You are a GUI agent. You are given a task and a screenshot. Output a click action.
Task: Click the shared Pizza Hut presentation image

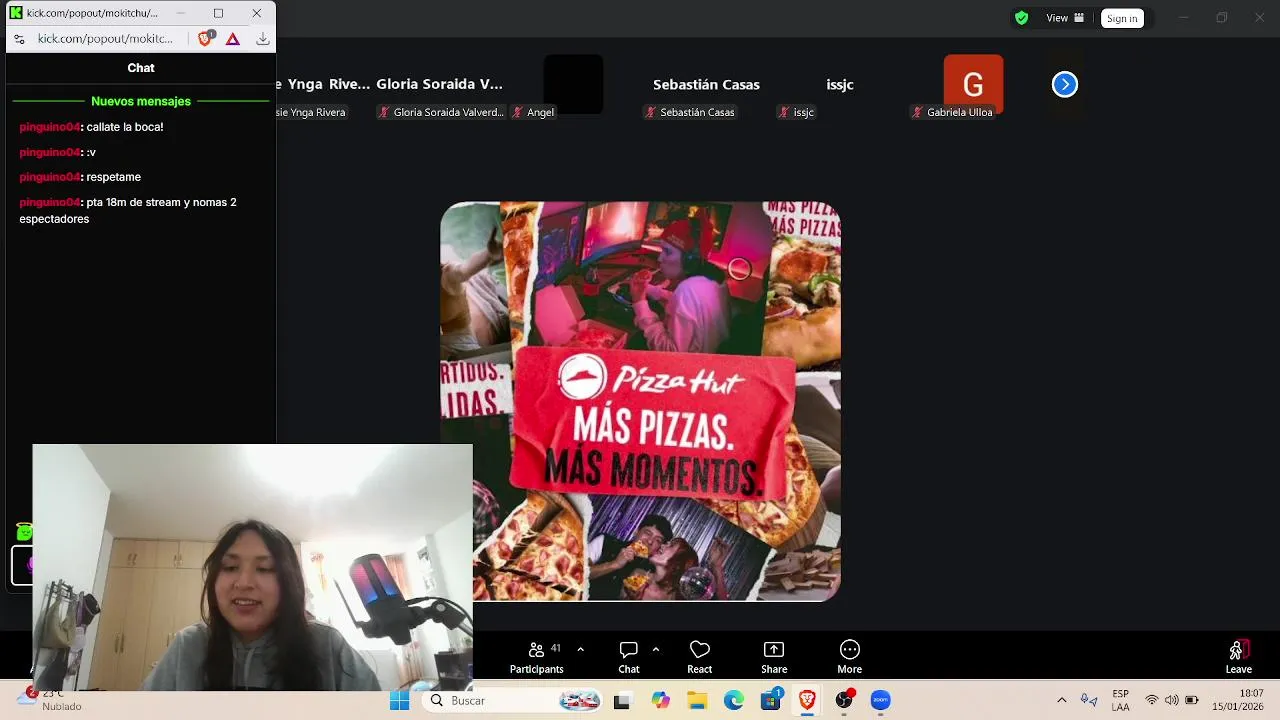pyautogui.click(x=640, y=401)
